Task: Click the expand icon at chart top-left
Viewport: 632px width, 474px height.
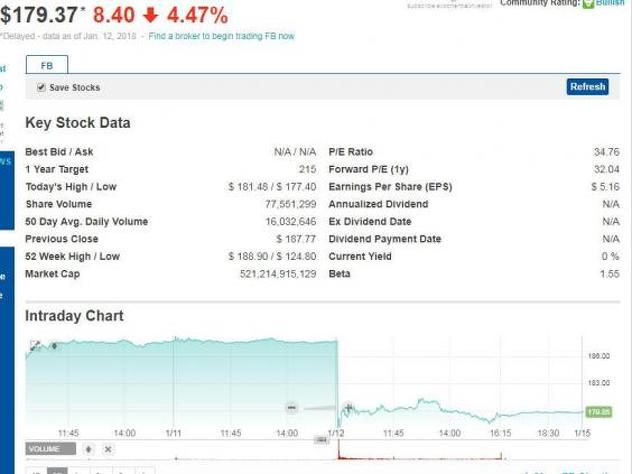Action: pos(35,346)
